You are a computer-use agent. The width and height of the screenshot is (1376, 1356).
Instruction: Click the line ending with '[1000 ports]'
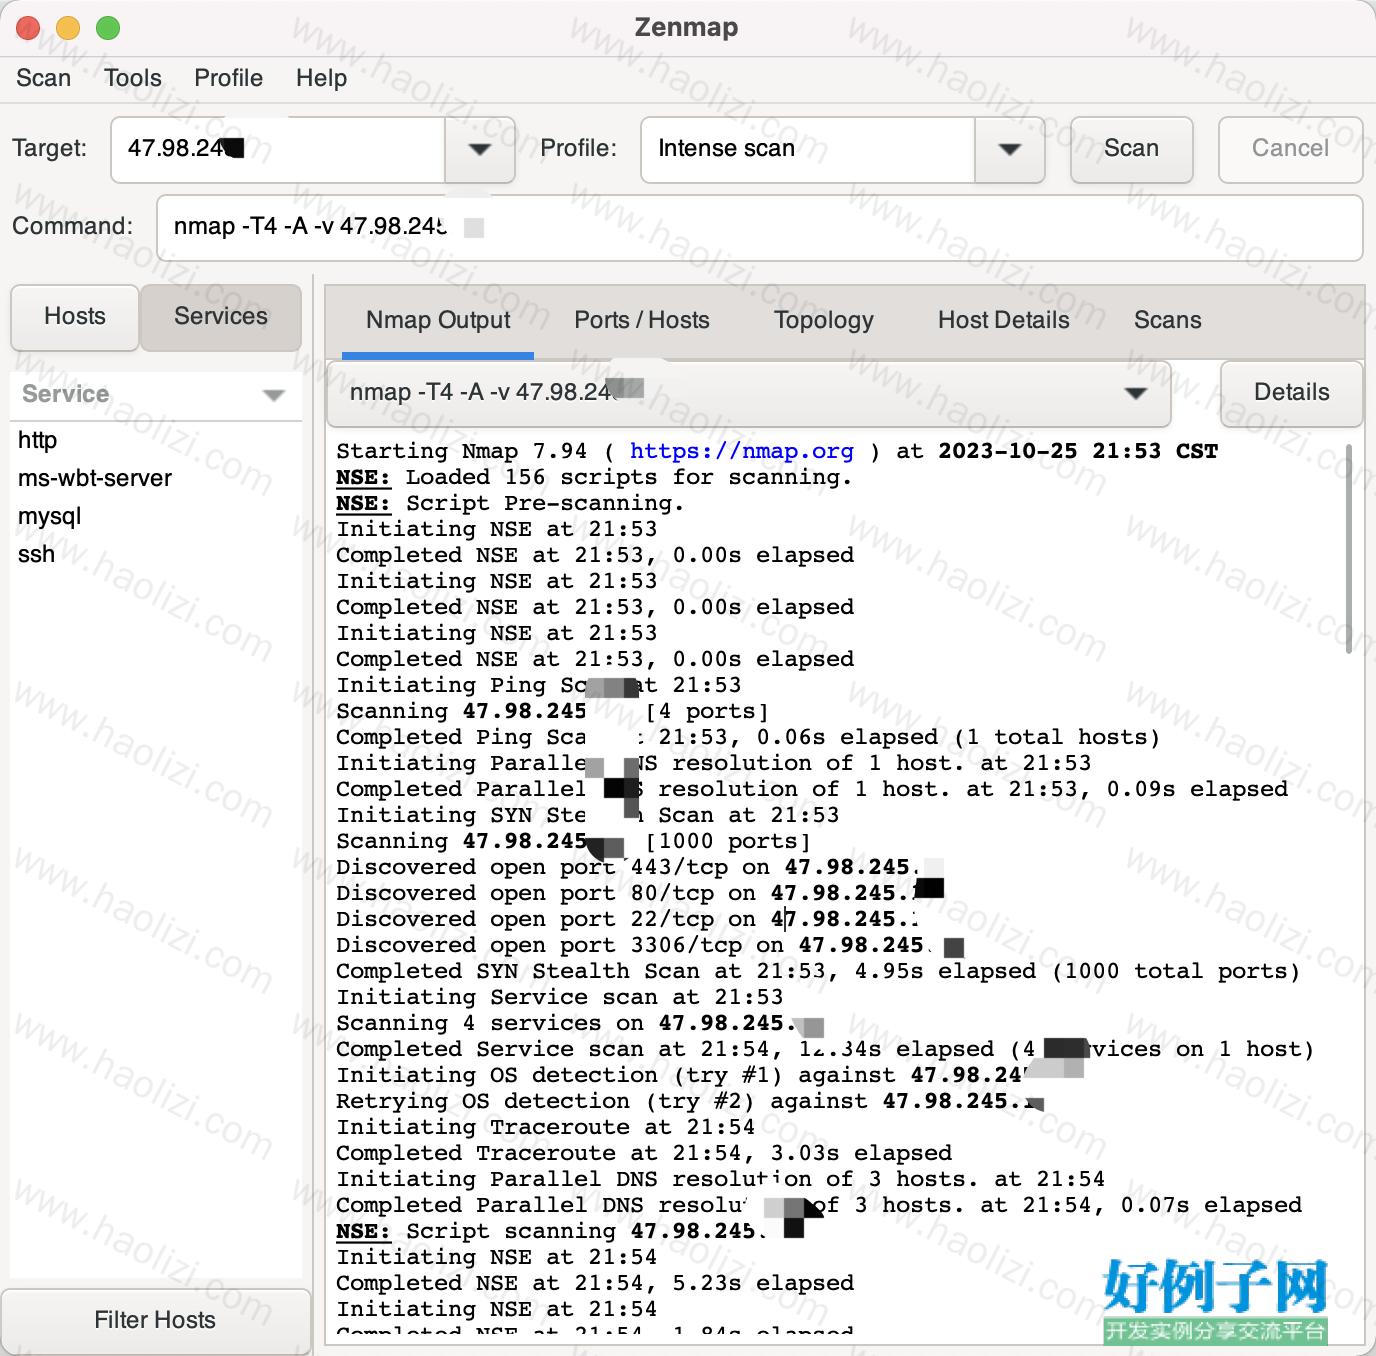[x=574, y=841]
